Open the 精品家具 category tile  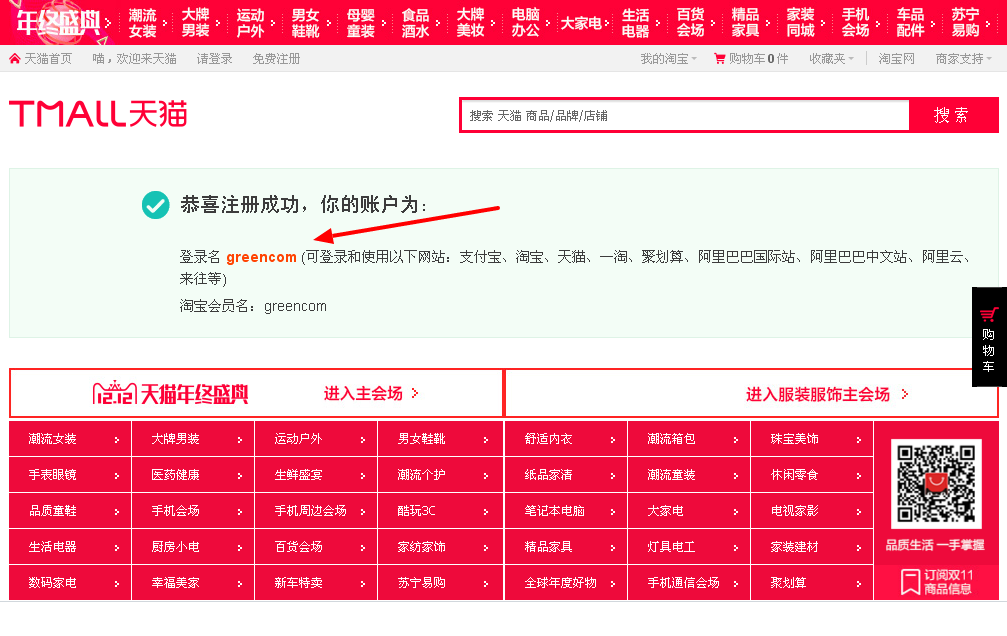tap(566, 547)
